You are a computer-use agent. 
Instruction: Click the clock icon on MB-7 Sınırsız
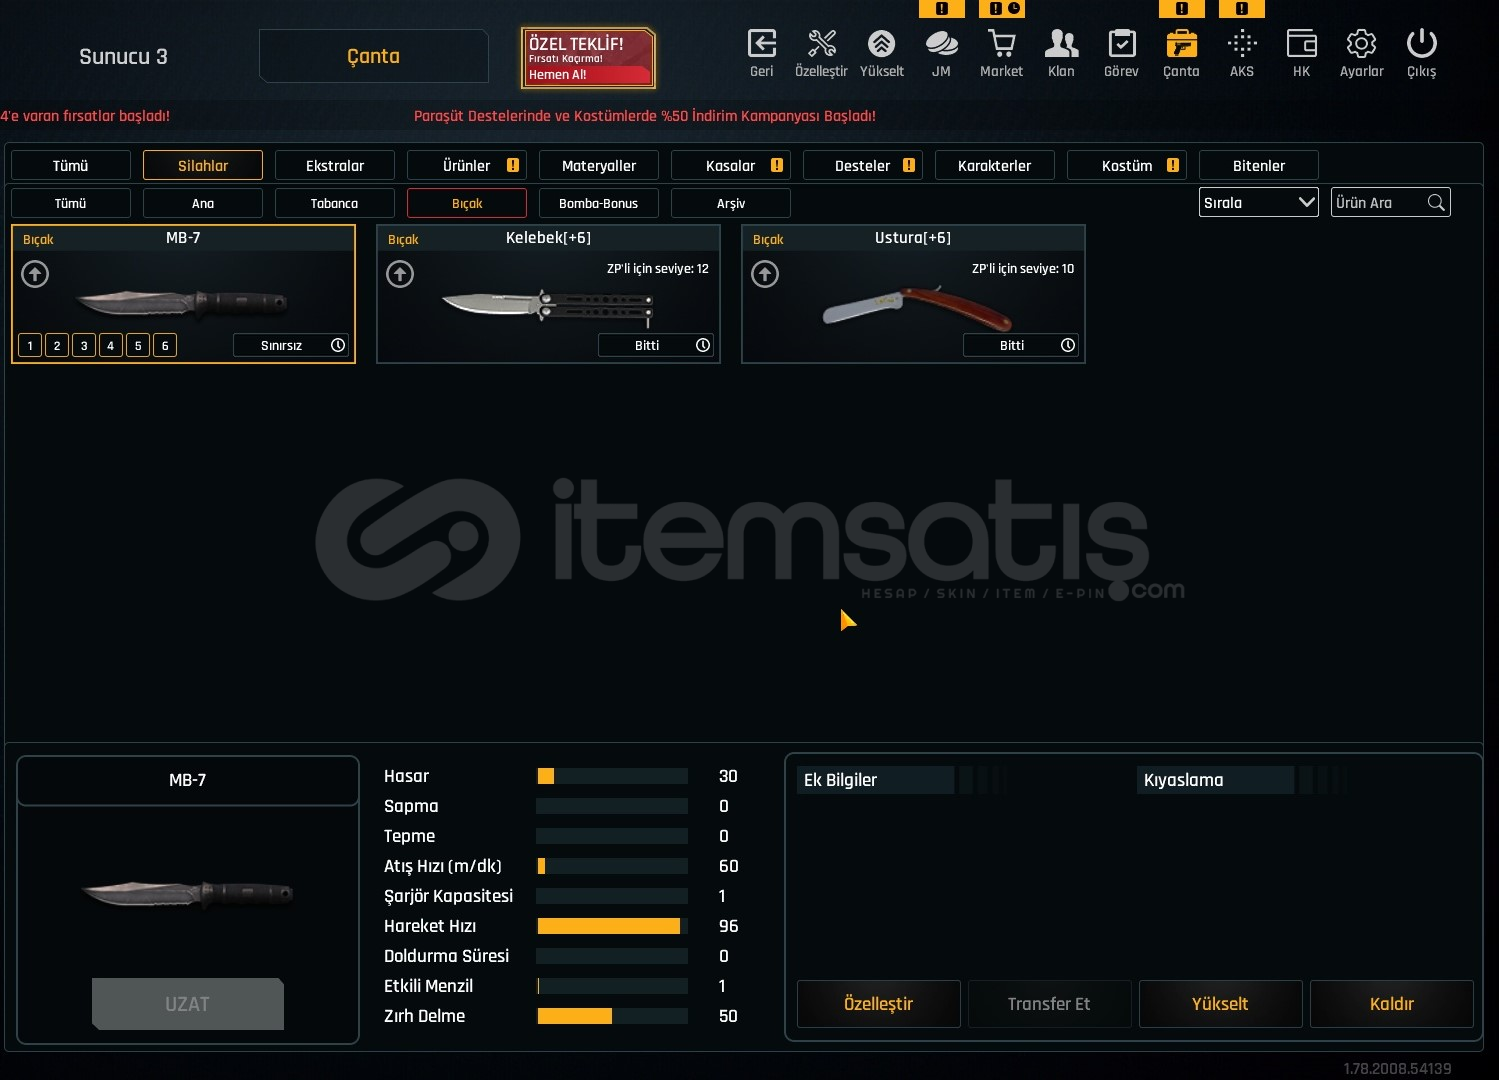pos(338,345)
